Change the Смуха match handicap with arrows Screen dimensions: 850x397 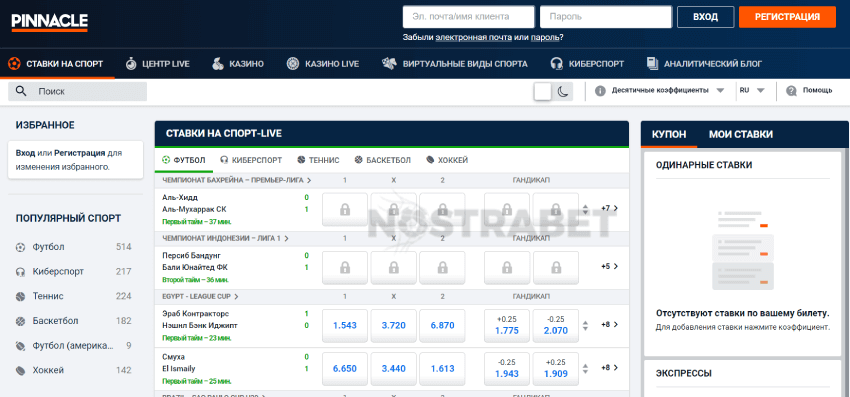click(585, 369)
